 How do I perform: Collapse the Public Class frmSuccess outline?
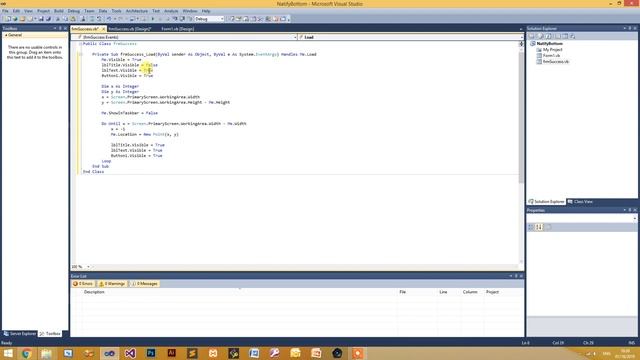[80, 44]
